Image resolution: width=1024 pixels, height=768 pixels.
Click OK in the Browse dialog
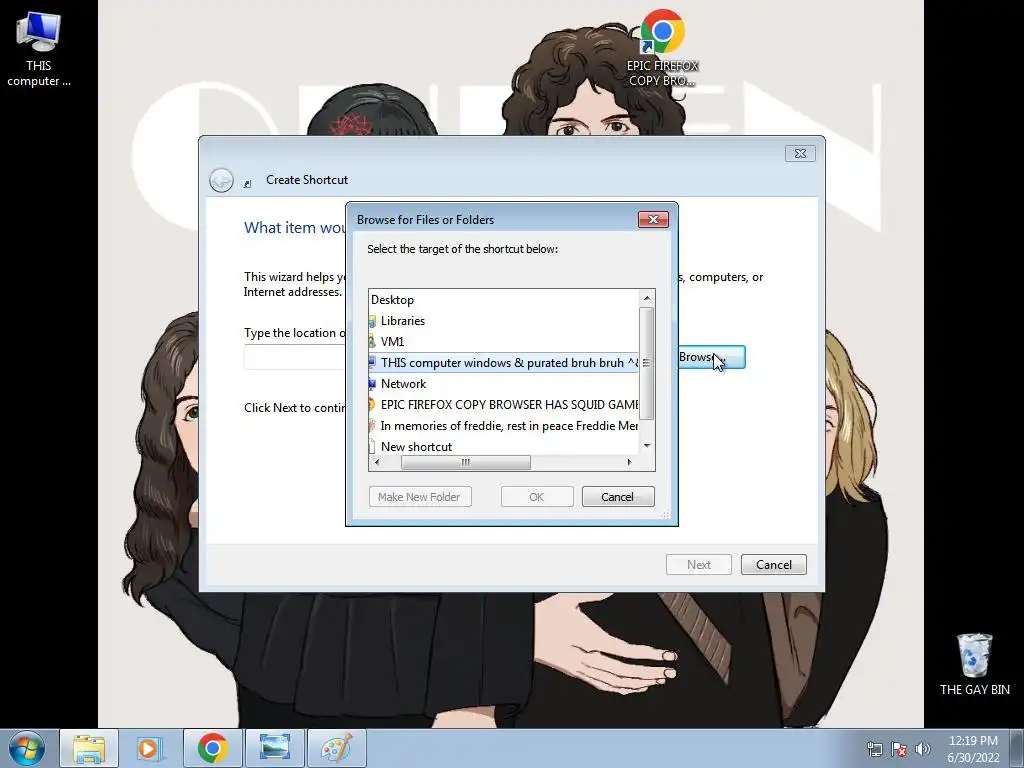click(x=537, y=496)
